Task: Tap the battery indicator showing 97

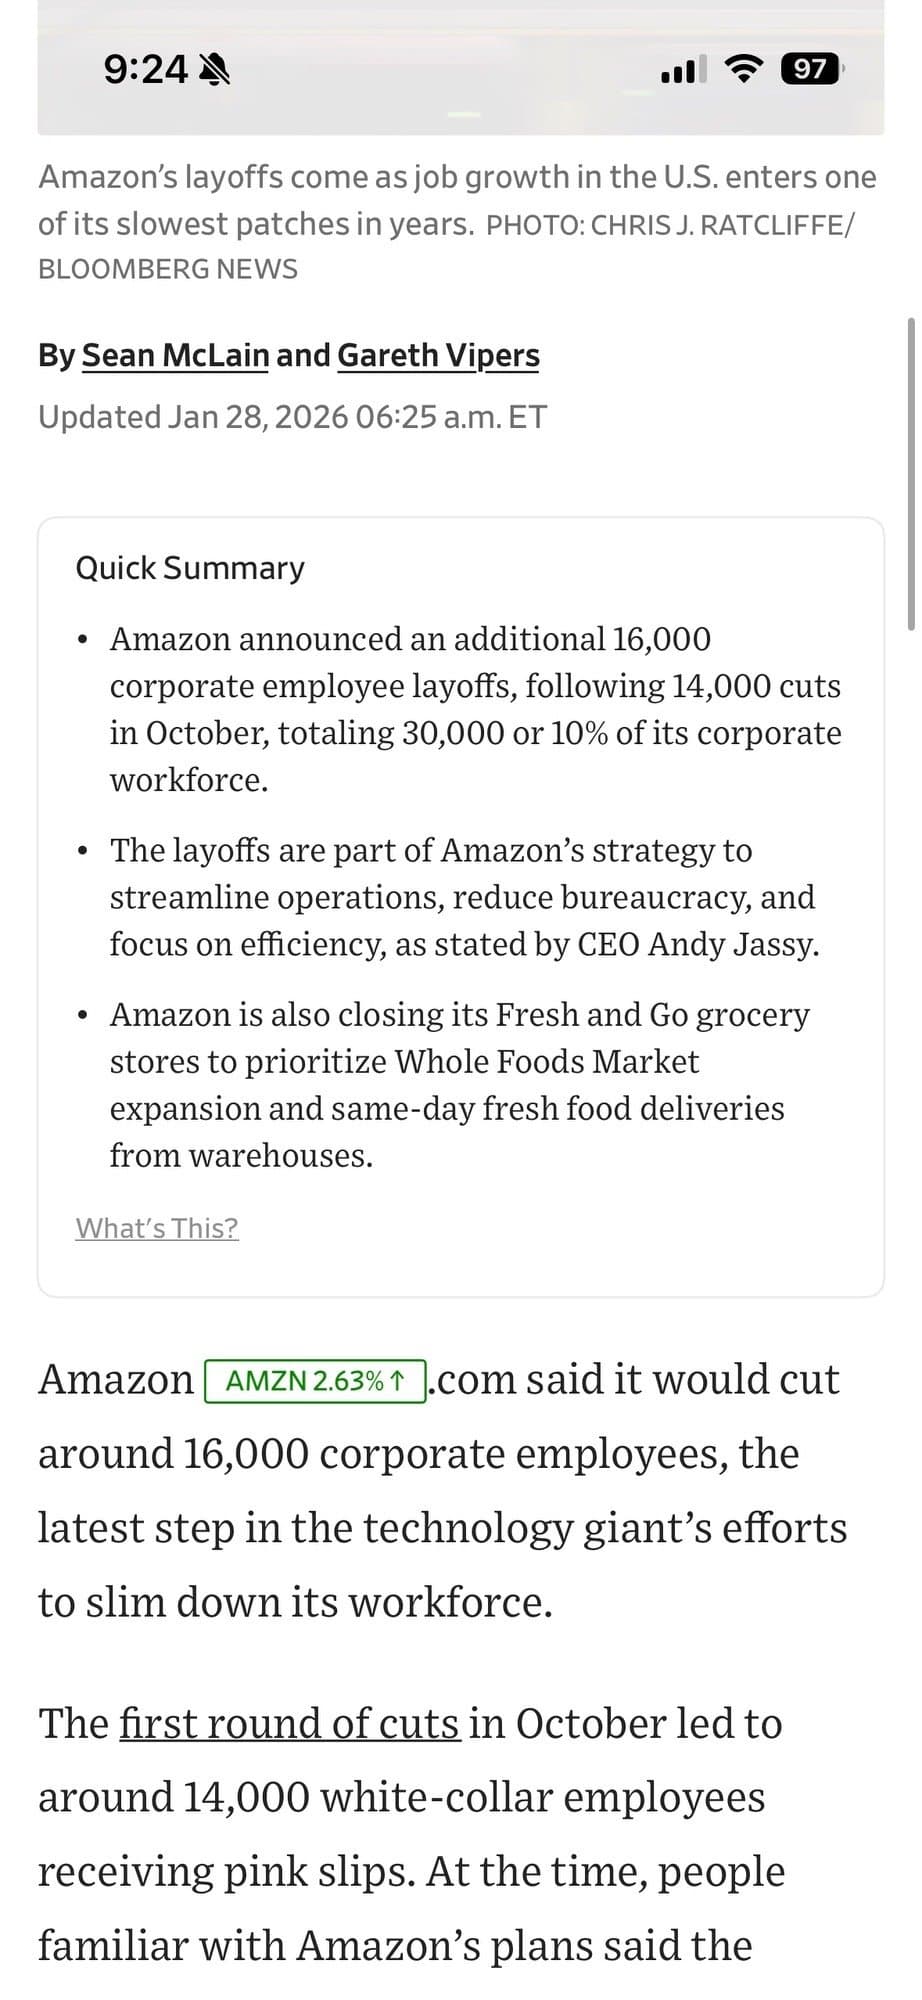Action: pos(812,69)
